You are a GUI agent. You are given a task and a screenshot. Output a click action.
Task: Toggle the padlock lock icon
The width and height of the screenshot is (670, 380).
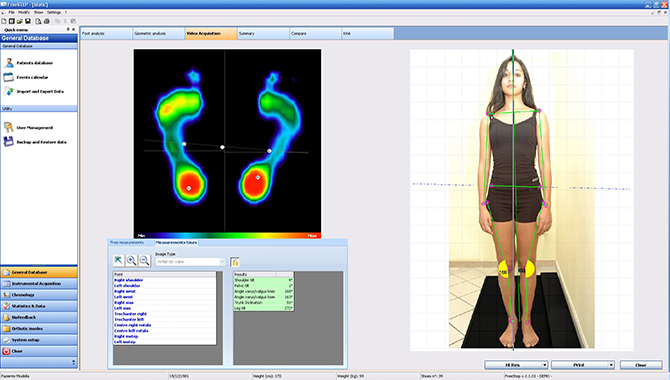coord(235,262)
